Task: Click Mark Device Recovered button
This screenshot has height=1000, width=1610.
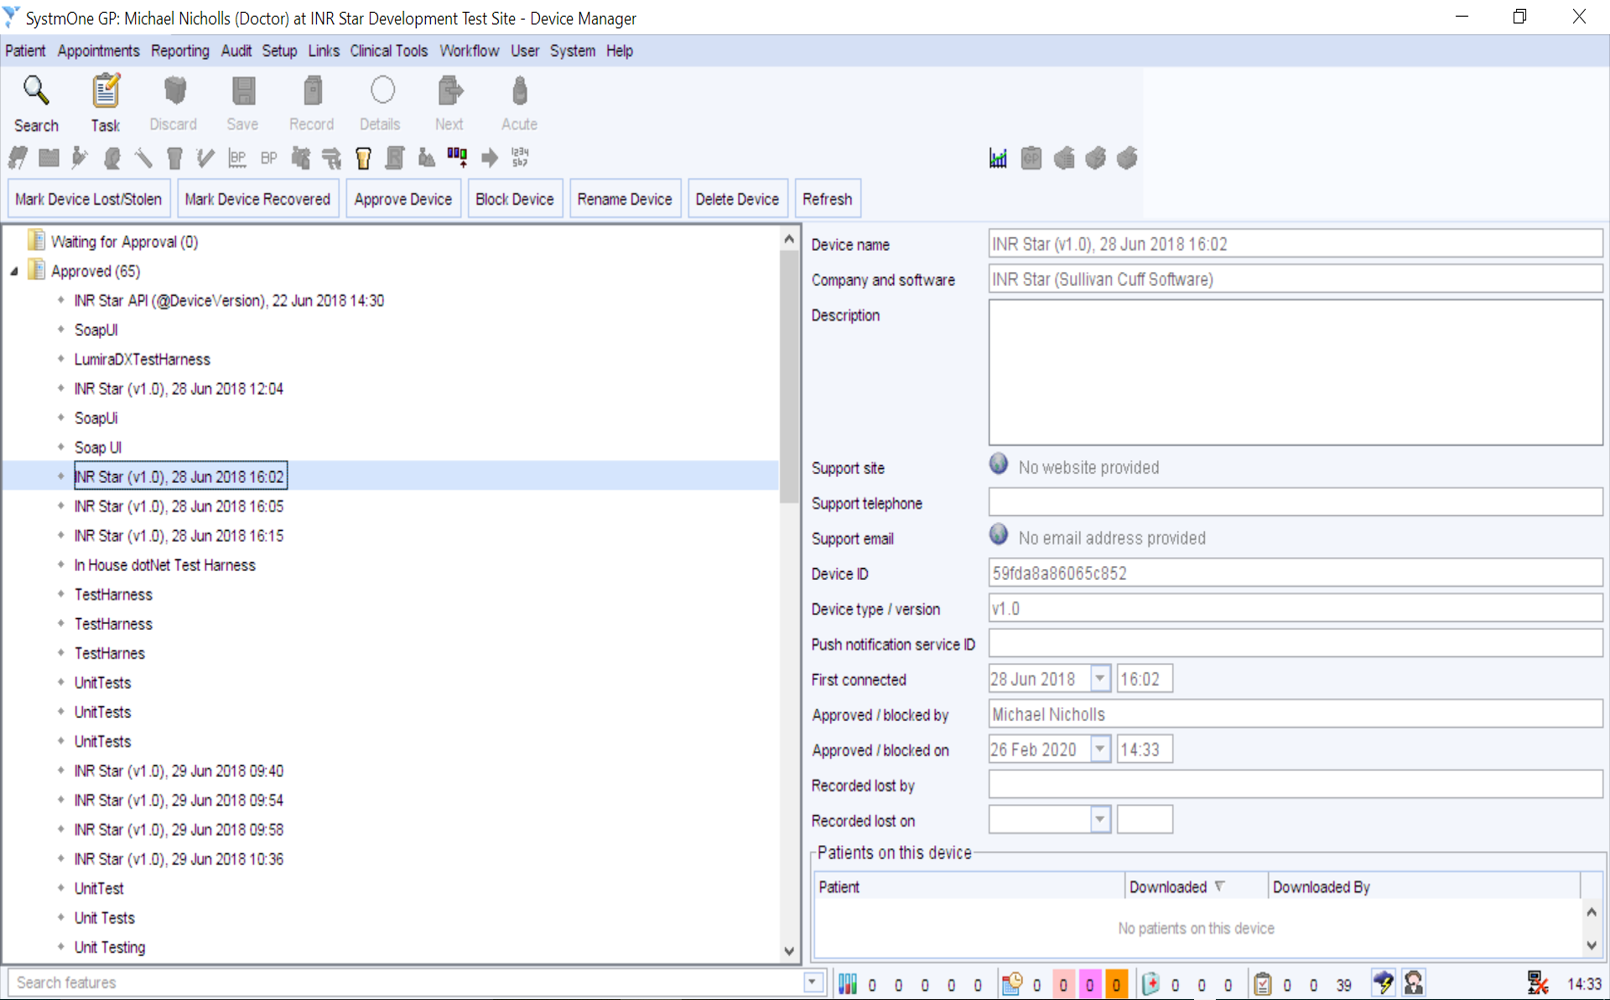Action: click(257, 199)
